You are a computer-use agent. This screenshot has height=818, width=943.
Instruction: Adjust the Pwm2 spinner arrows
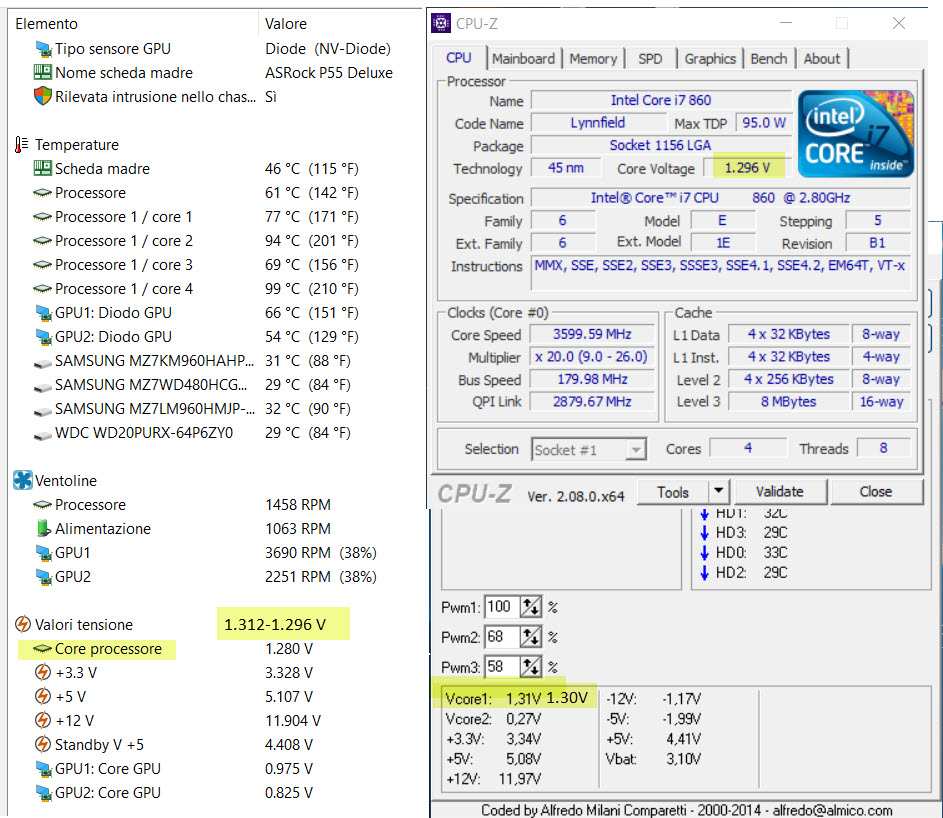[530, 637]
